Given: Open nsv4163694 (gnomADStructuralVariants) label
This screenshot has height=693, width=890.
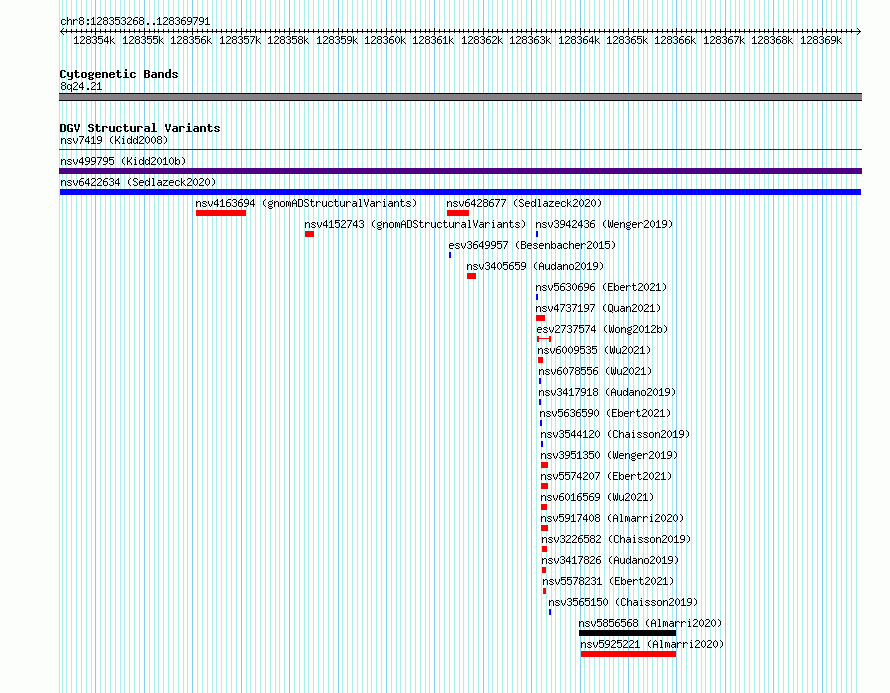Looking at the screenshot, I should 306,203.
